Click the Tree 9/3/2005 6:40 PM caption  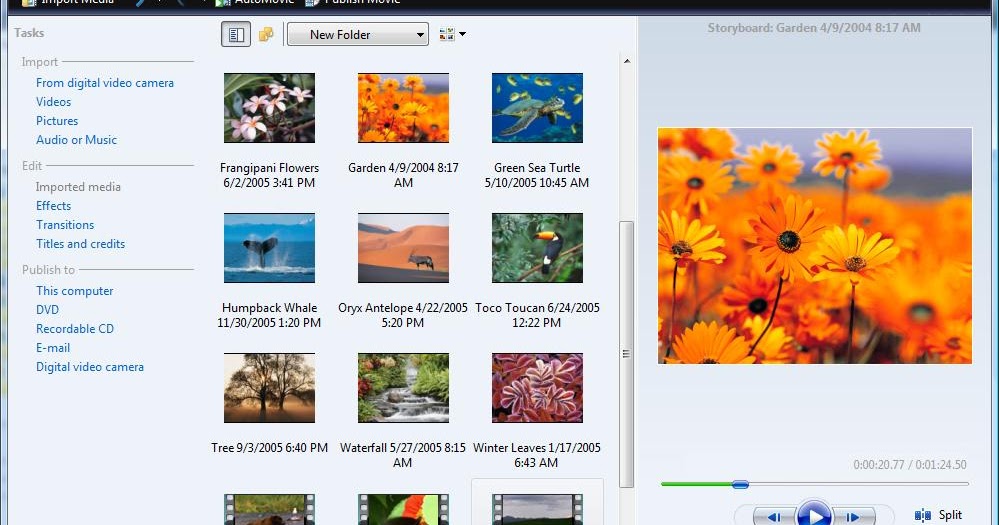pyautogui.click(x=270, y=448)
